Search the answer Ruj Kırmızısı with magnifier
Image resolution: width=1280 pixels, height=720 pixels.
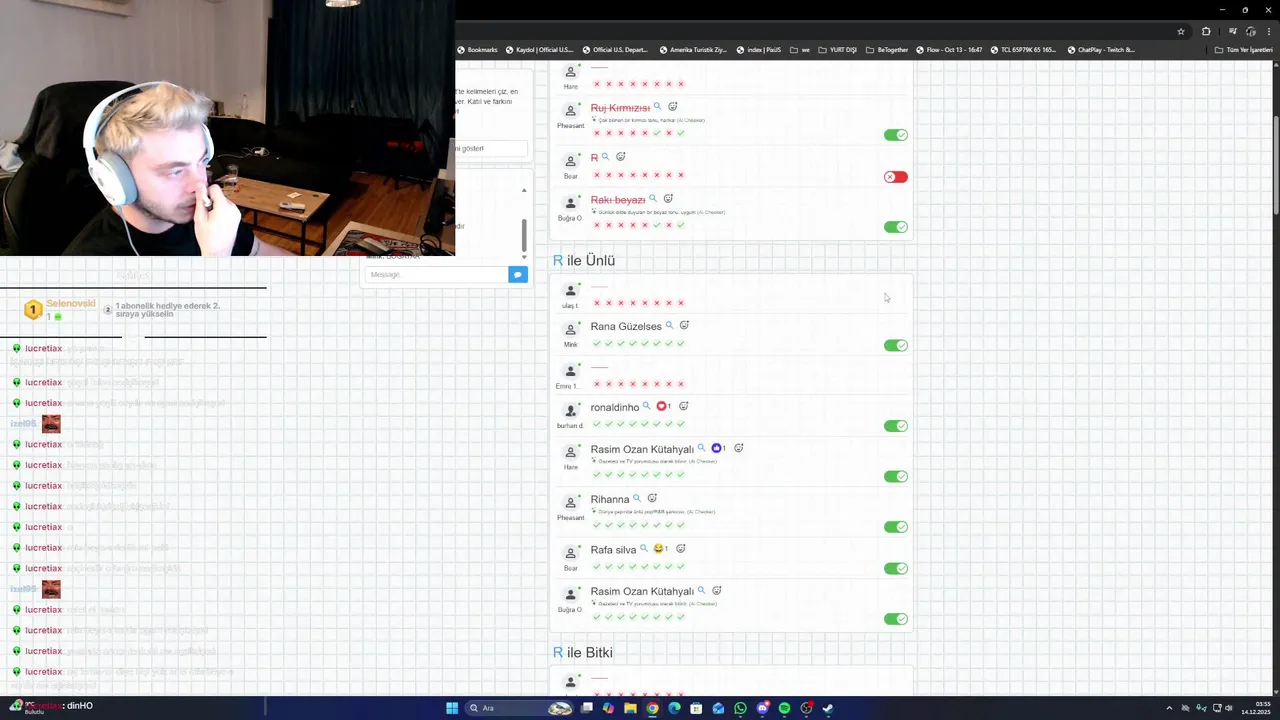pyautogui.click(x=657, y=107)
